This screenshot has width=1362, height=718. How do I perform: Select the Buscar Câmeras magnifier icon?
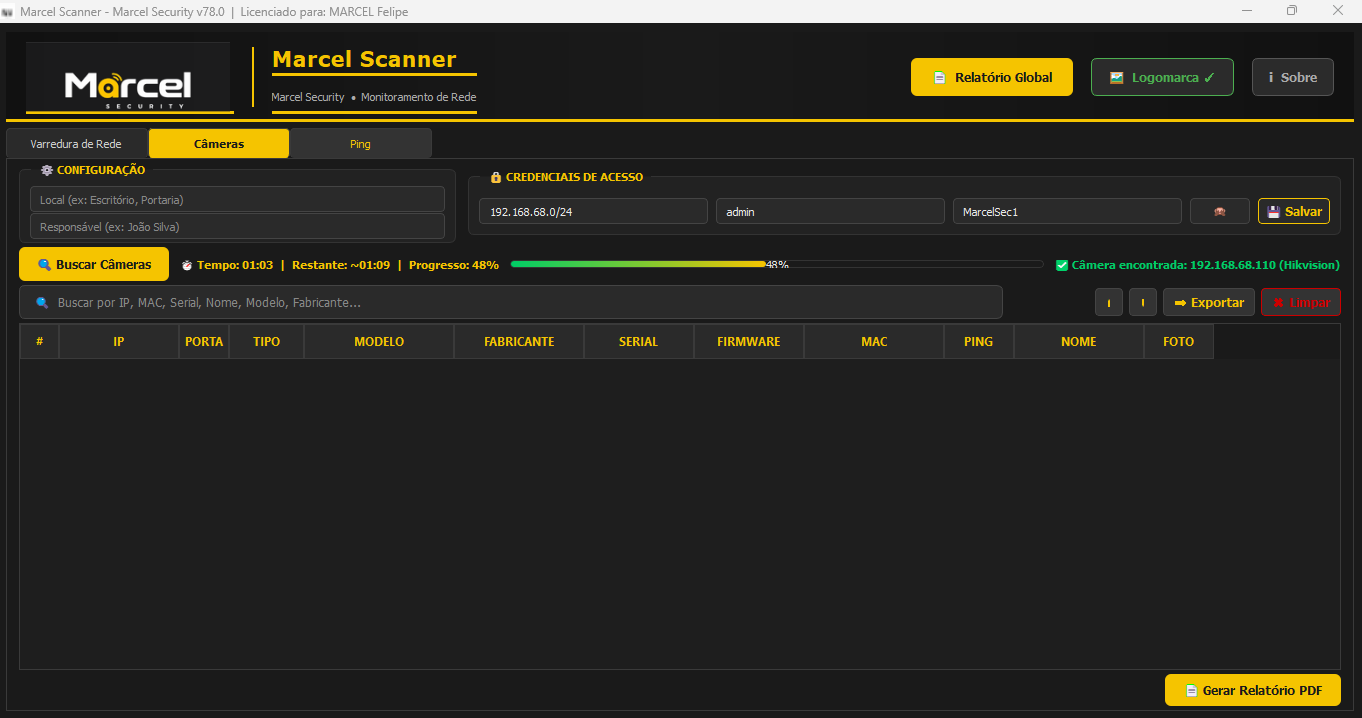(41, 264)
